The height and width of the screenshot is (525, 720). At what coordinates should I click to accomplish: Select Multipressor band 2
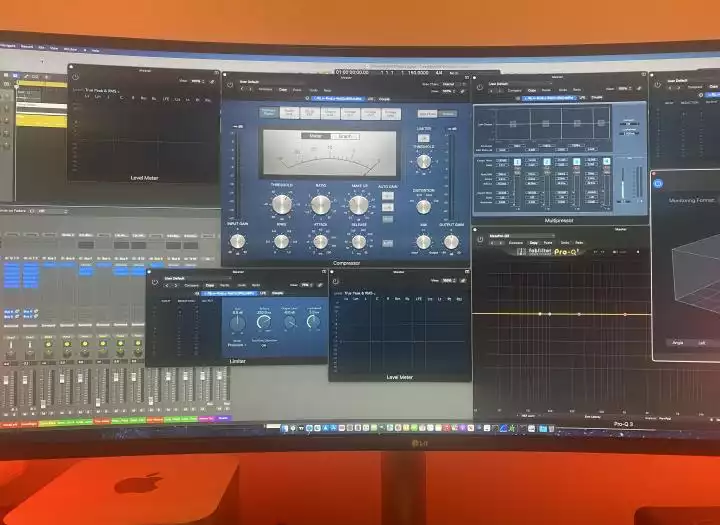(x=547, y=162)
